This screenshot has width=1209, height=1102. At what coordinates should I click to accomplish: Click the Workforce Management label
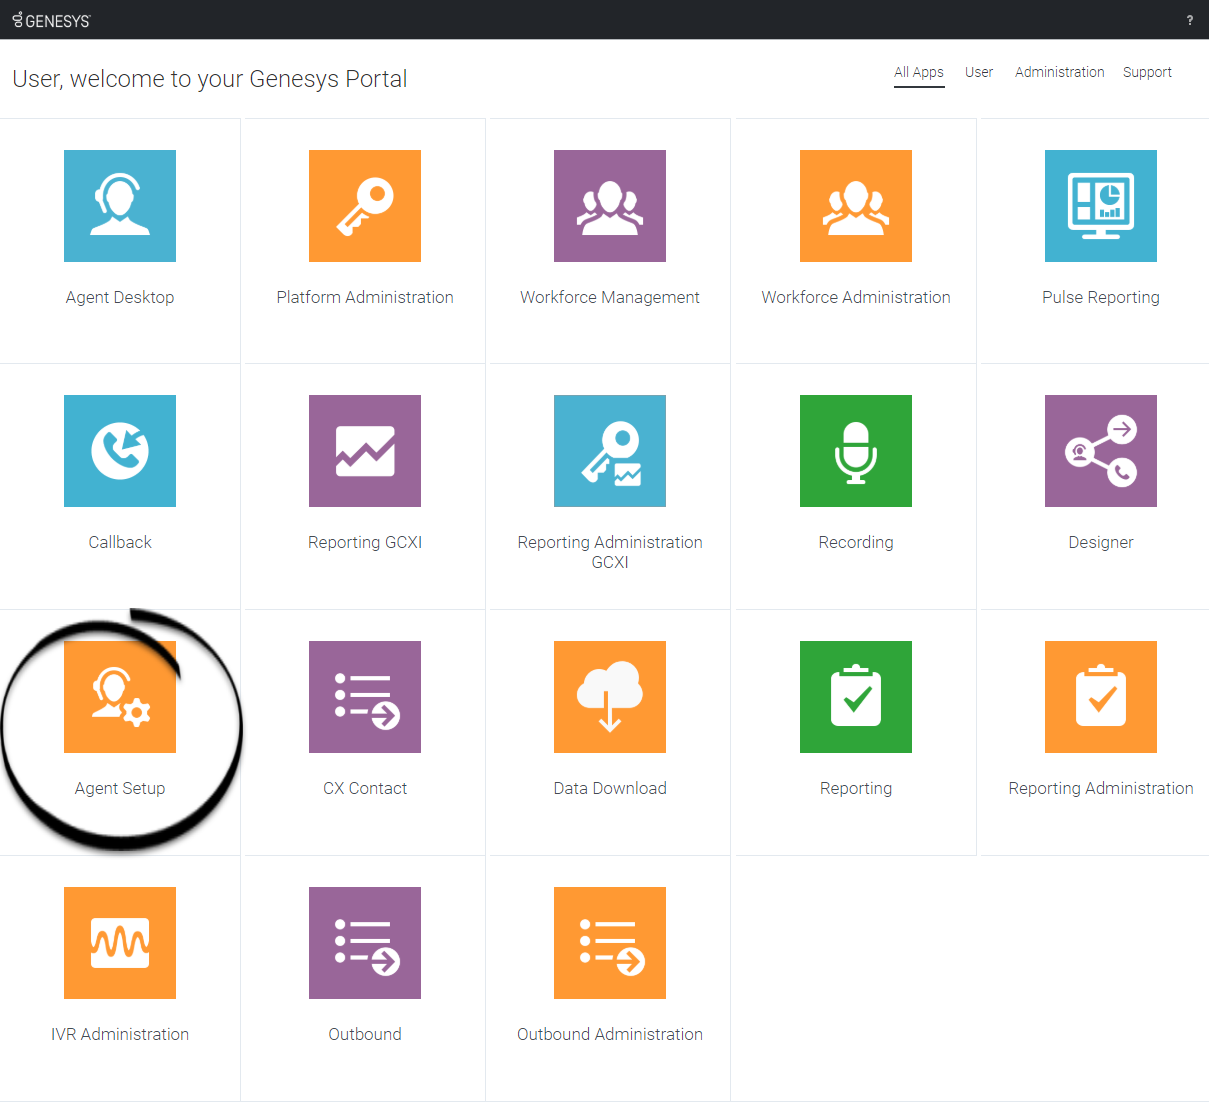610,297
